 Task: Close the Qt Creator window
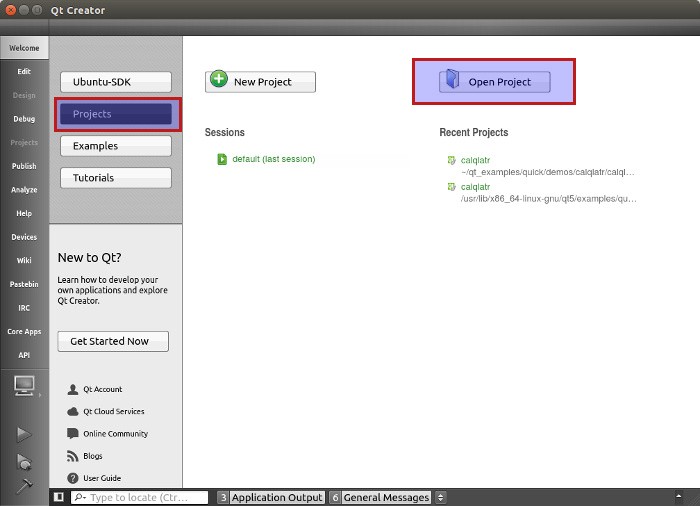[x=10, y=10]
